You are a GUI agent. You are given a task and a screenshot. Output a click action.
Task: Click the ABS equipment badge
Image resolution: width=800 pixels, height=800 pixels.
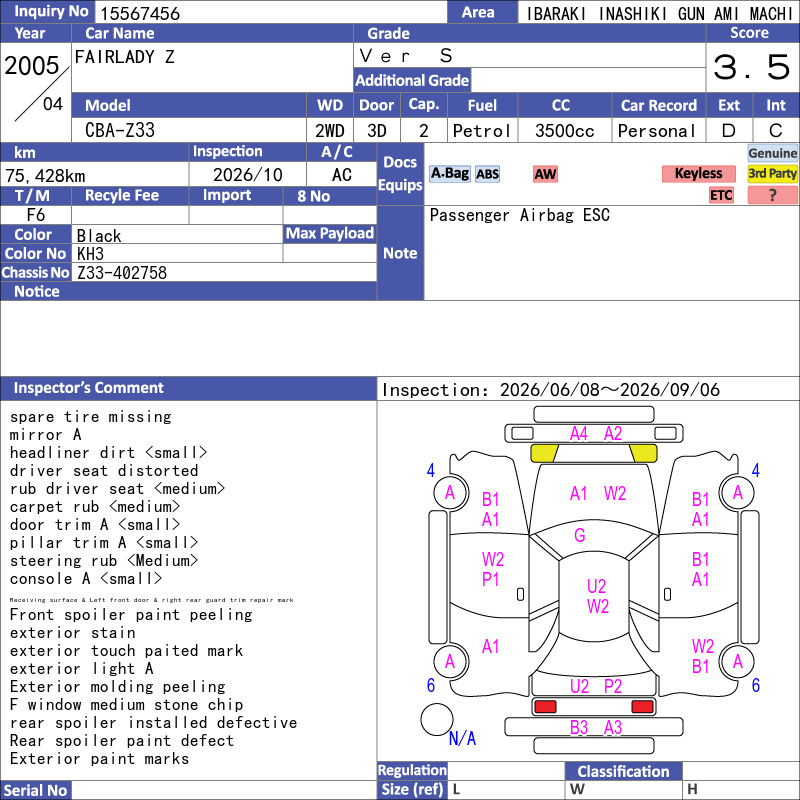(487, 174)
